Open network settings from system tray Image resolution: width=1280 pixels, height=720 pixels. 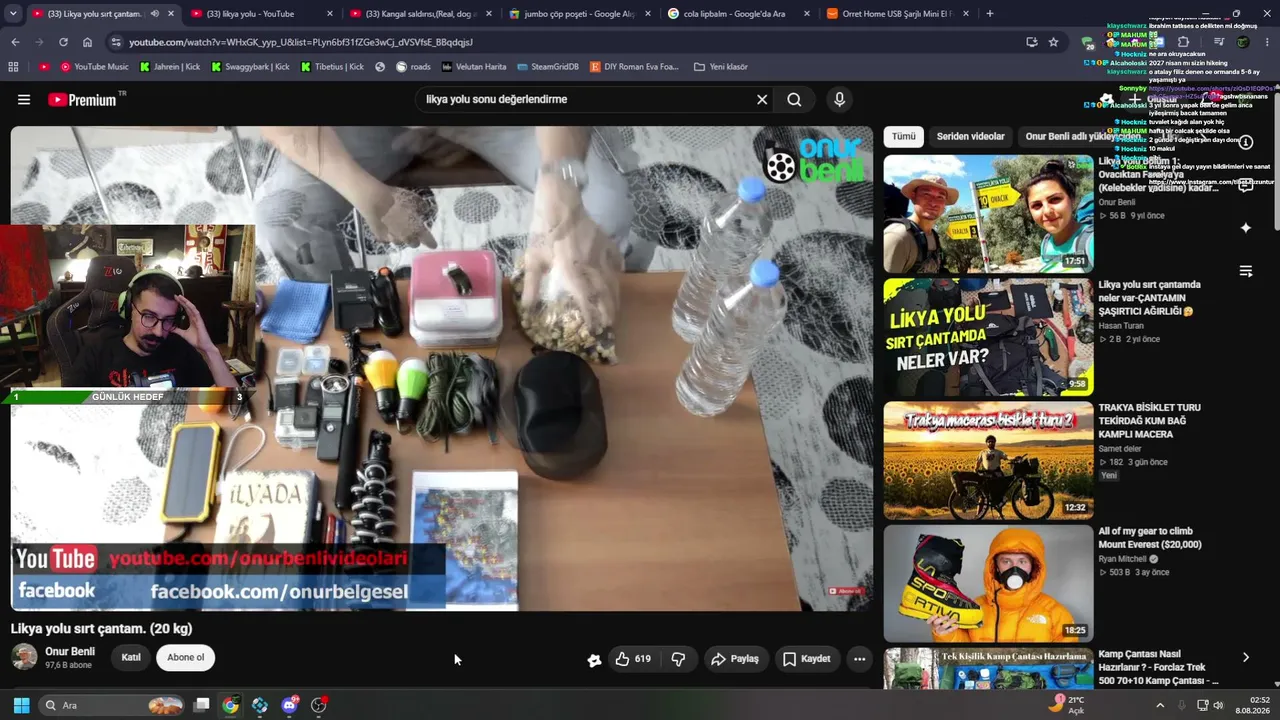pyautogui.click(x=1203, y=705)
